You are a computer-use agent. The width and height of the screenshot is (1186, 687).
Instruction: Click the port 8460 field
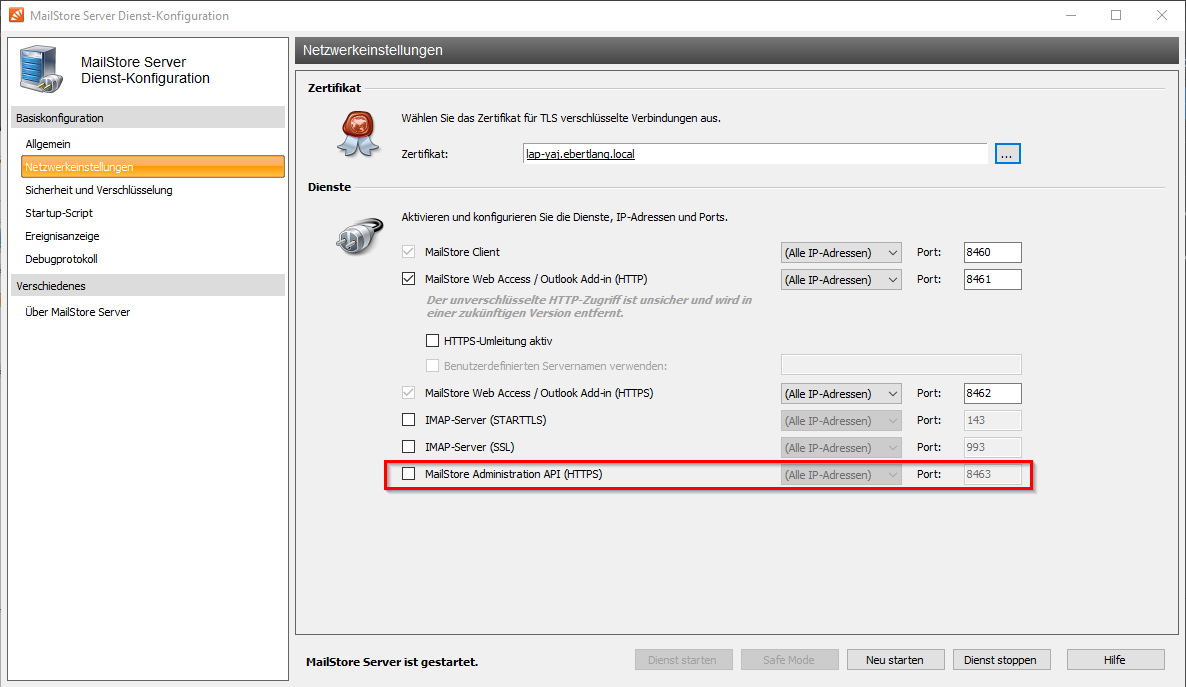(992, 252)
